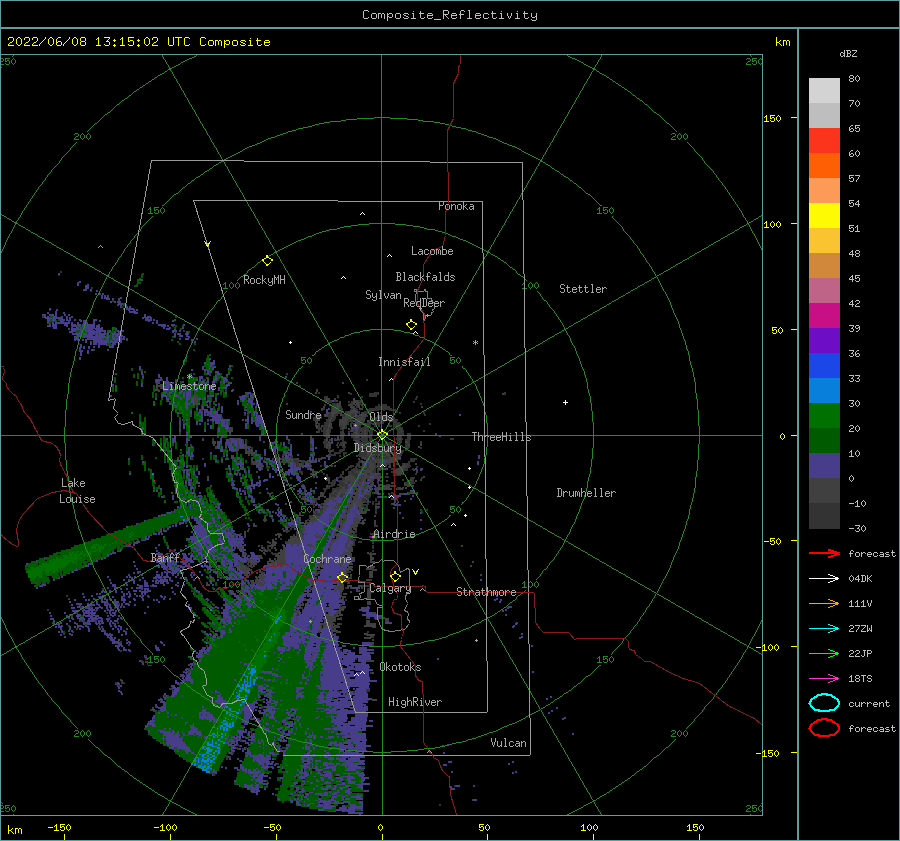The image size is (900, 841).
Task: Click the white plus marker east of ThreeHills
Action: pyautogui.click(x=565, y=402)
